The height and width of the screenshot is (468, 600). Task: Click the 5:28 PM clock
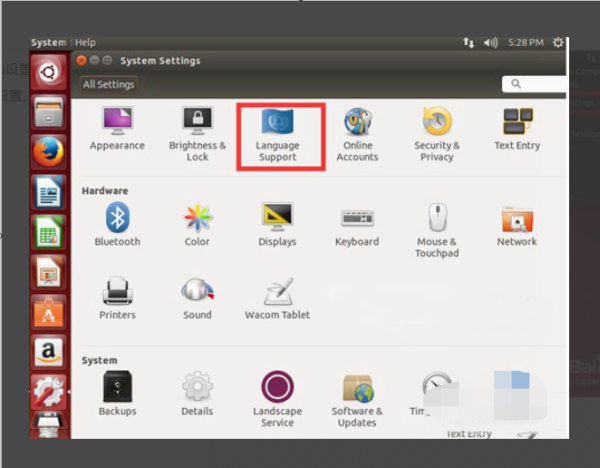point(526,42)
